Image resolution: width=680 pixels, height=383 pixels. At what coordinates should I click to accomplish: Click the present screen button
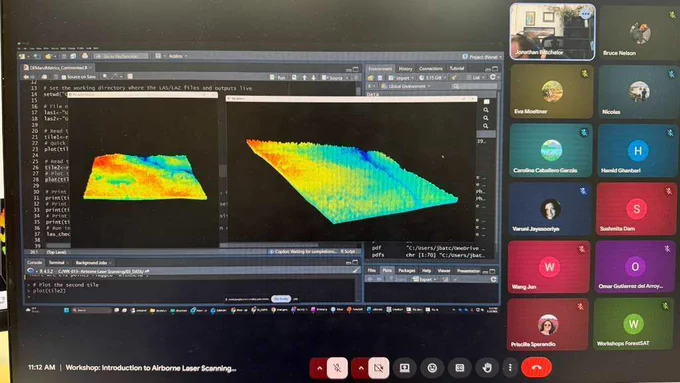(404, 368)
